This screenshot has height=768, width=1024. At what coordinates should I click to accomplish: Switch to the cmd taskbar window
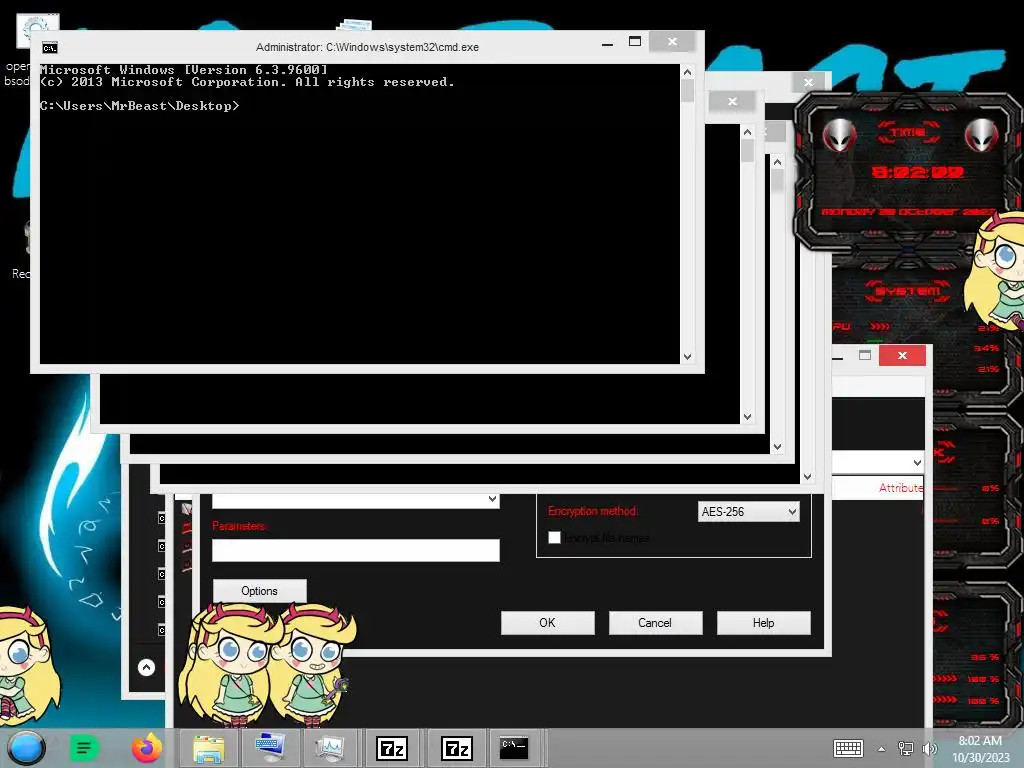pos(515,748)
